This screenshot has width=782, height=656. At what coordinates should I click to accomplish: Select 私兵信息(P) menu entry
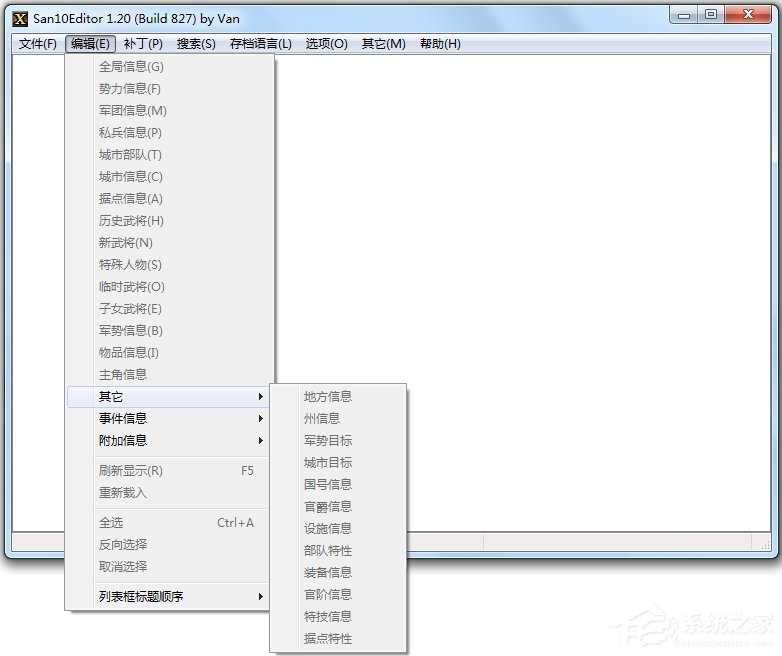click(x=170, y=132)
